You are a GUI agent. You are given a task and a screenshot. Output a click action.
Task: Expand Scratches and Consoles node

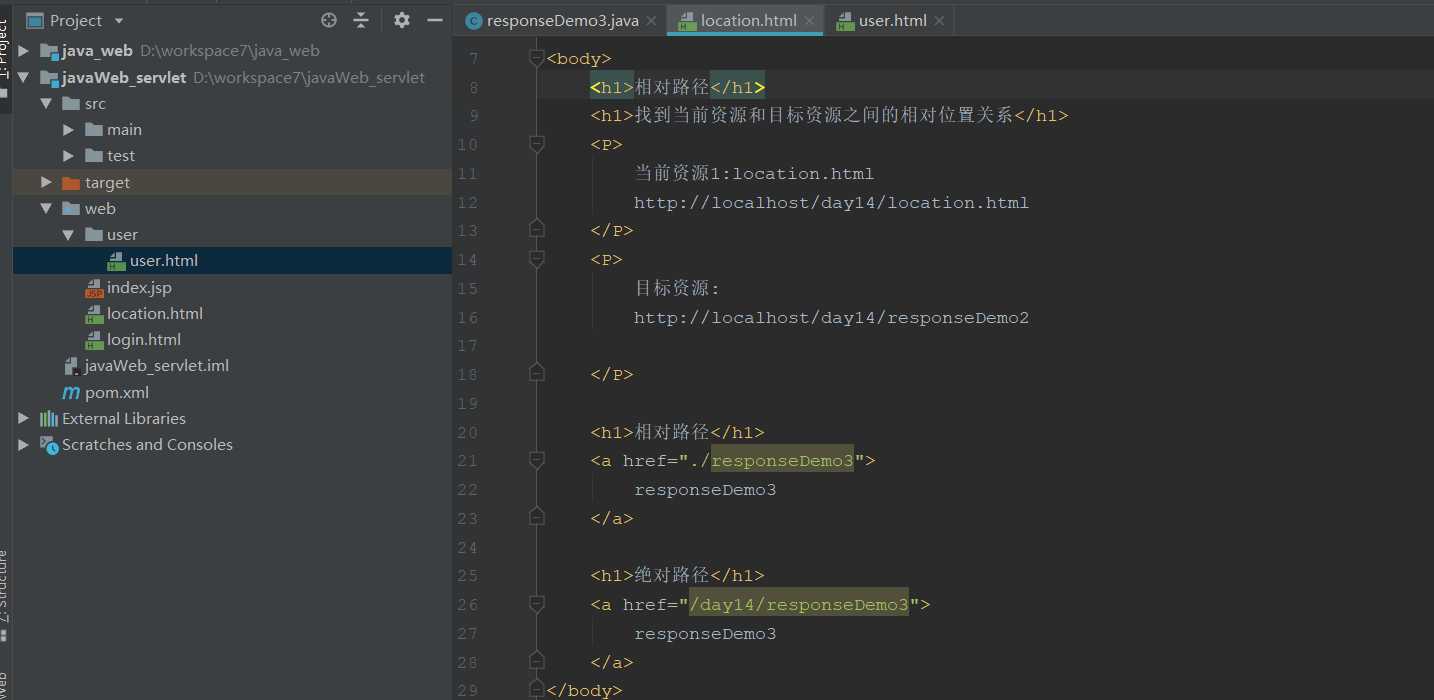23,444
